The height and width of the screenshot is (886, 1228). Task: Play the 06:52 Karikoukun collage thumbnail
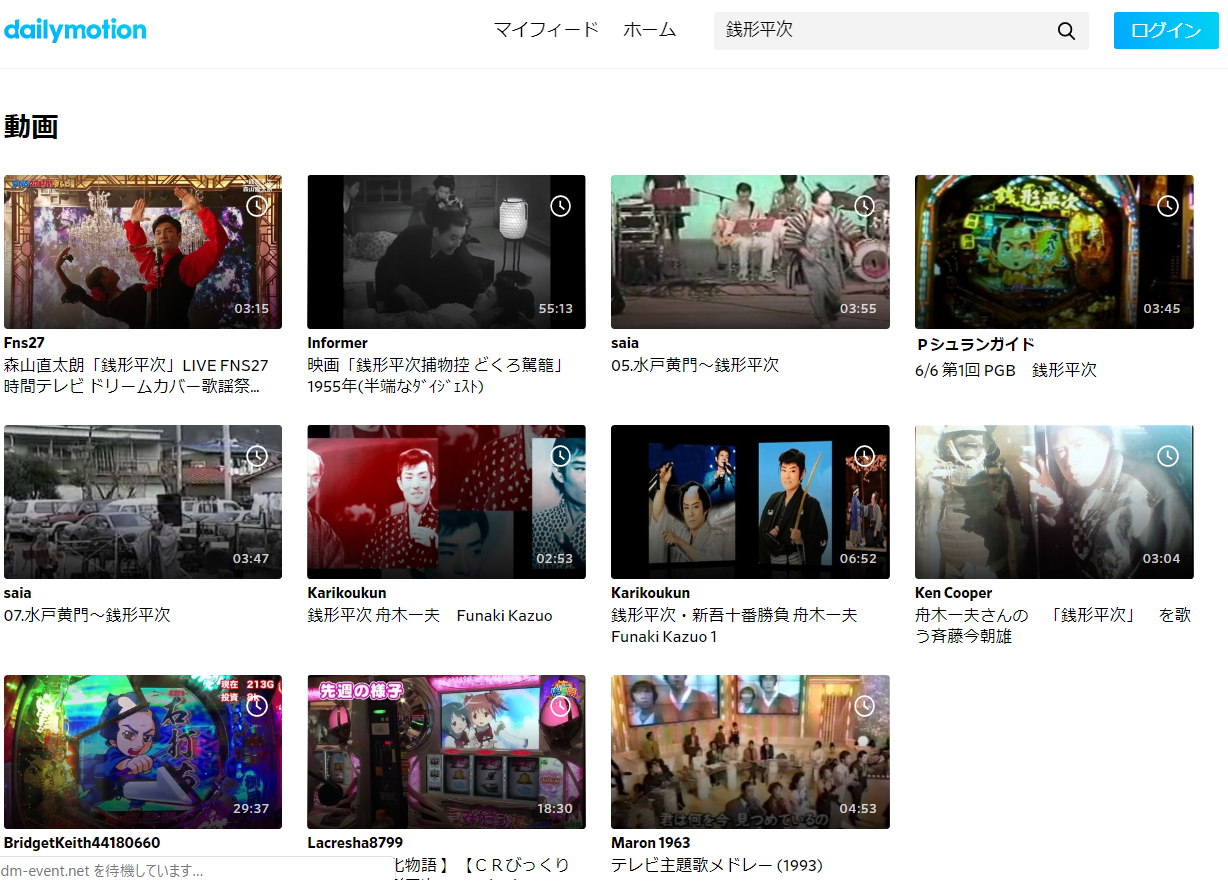click(x=750, y=502)
